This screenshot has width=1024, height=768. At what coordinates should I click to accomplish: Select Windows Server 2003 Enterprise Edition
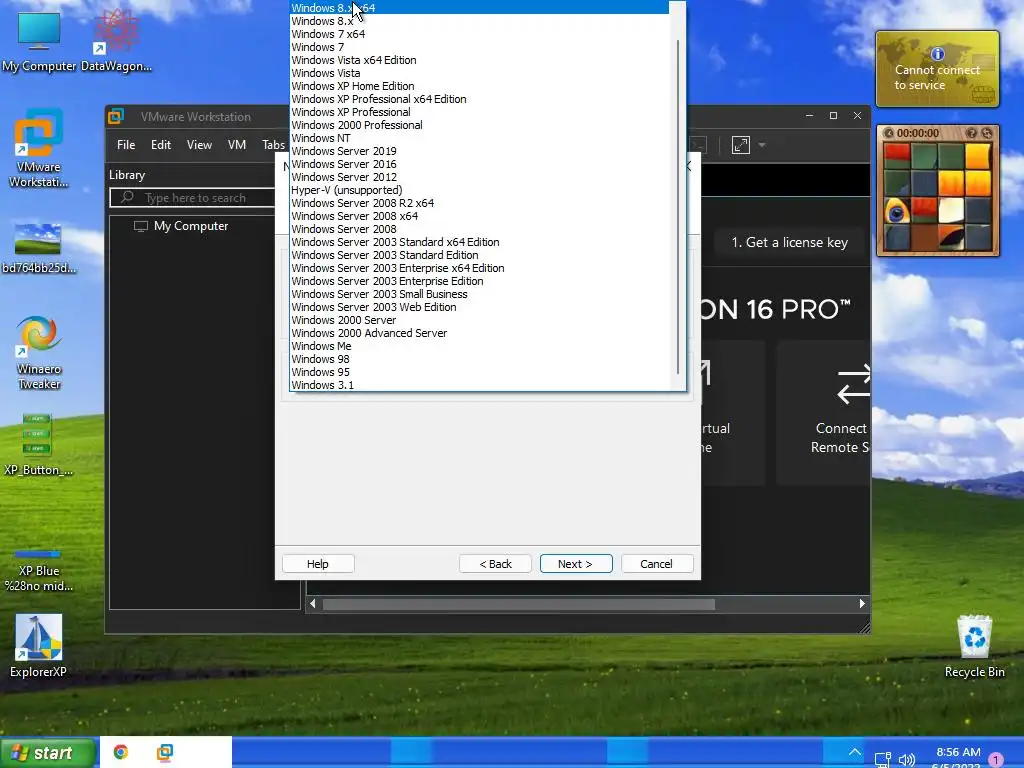point(479,281)
